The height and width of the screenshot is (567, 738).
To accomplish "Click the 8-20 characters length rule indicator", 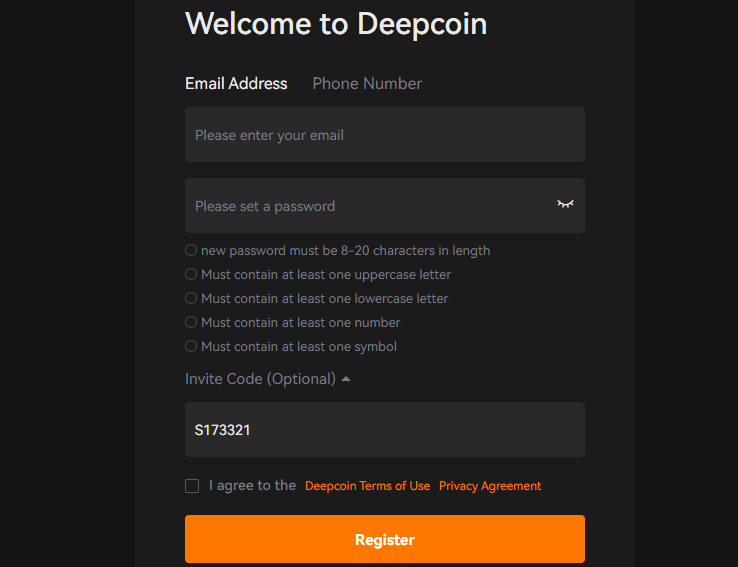I will click(191, 250).
